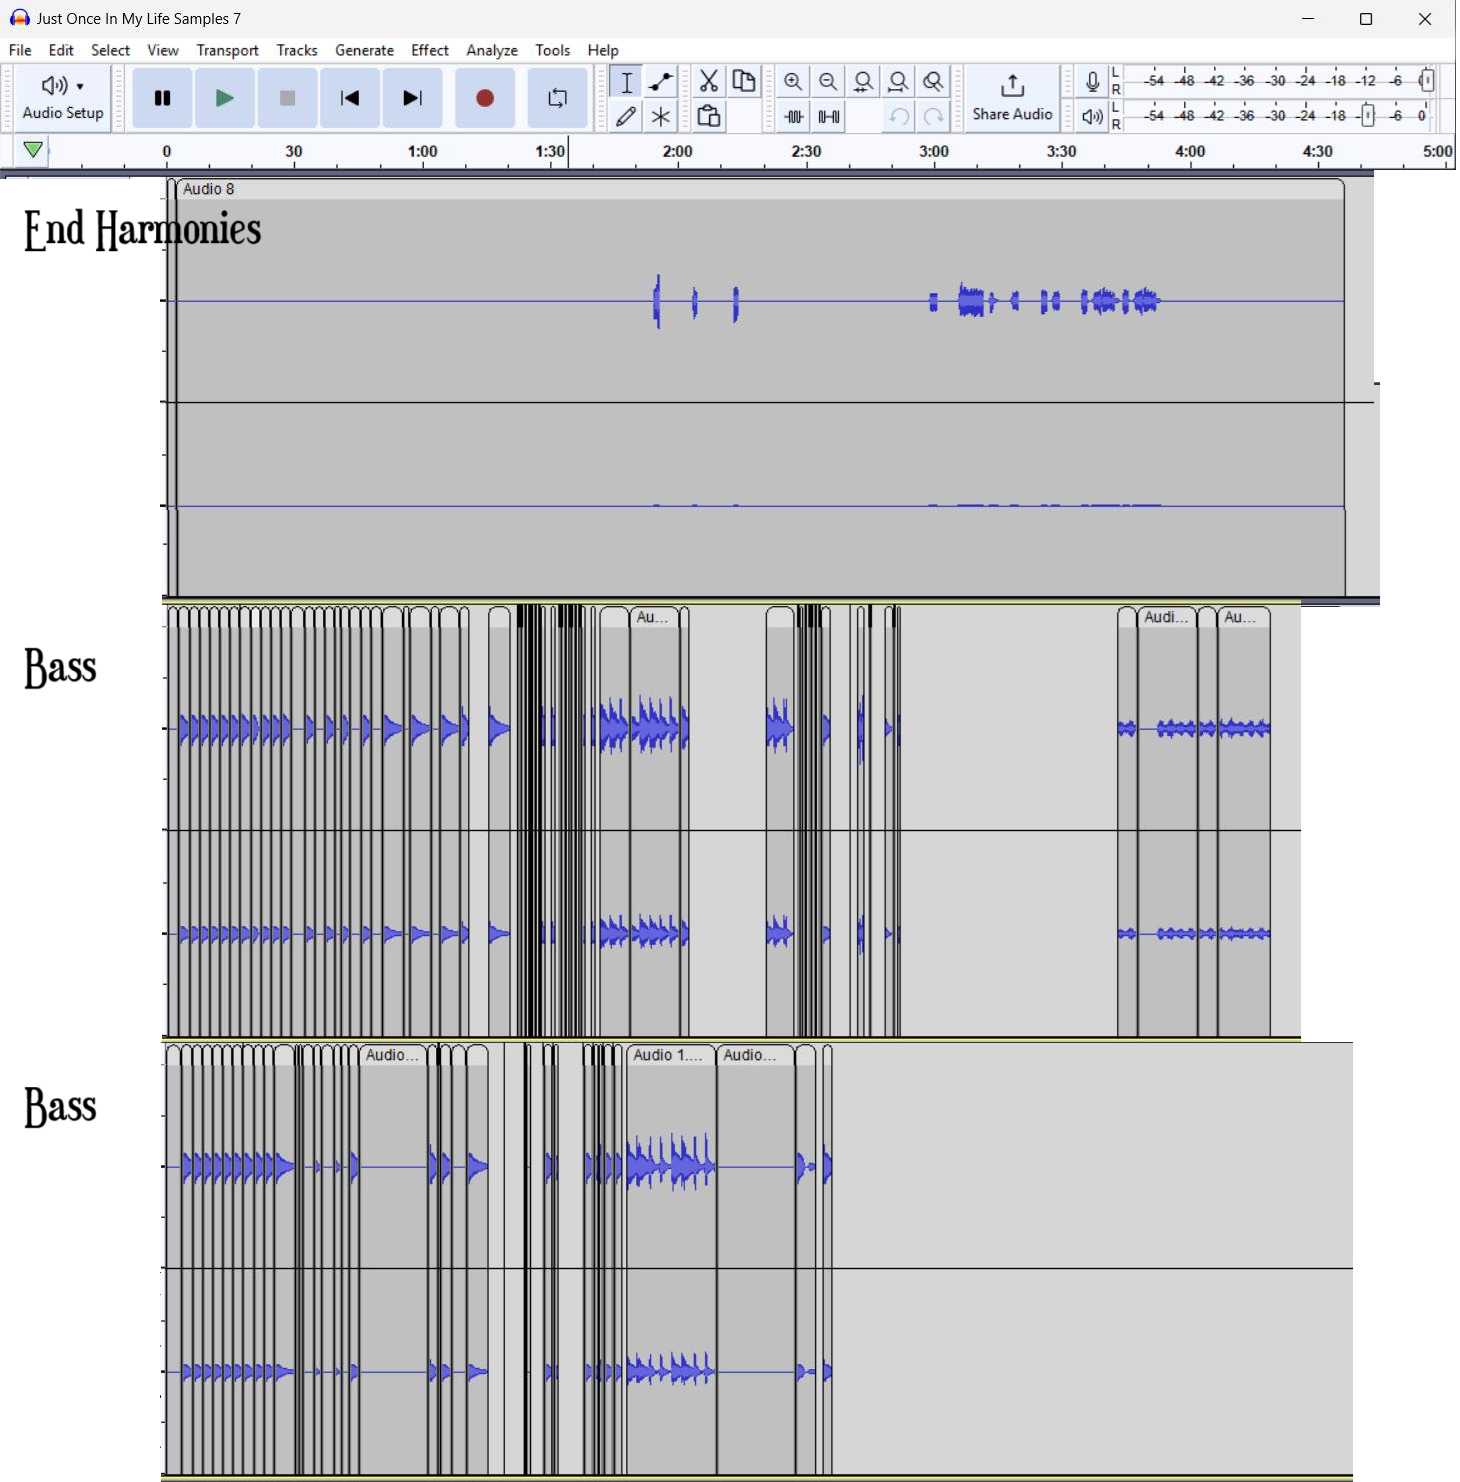Click the Cut scissors icon
Screen dimensions: 1460x1482
point(708,81)
